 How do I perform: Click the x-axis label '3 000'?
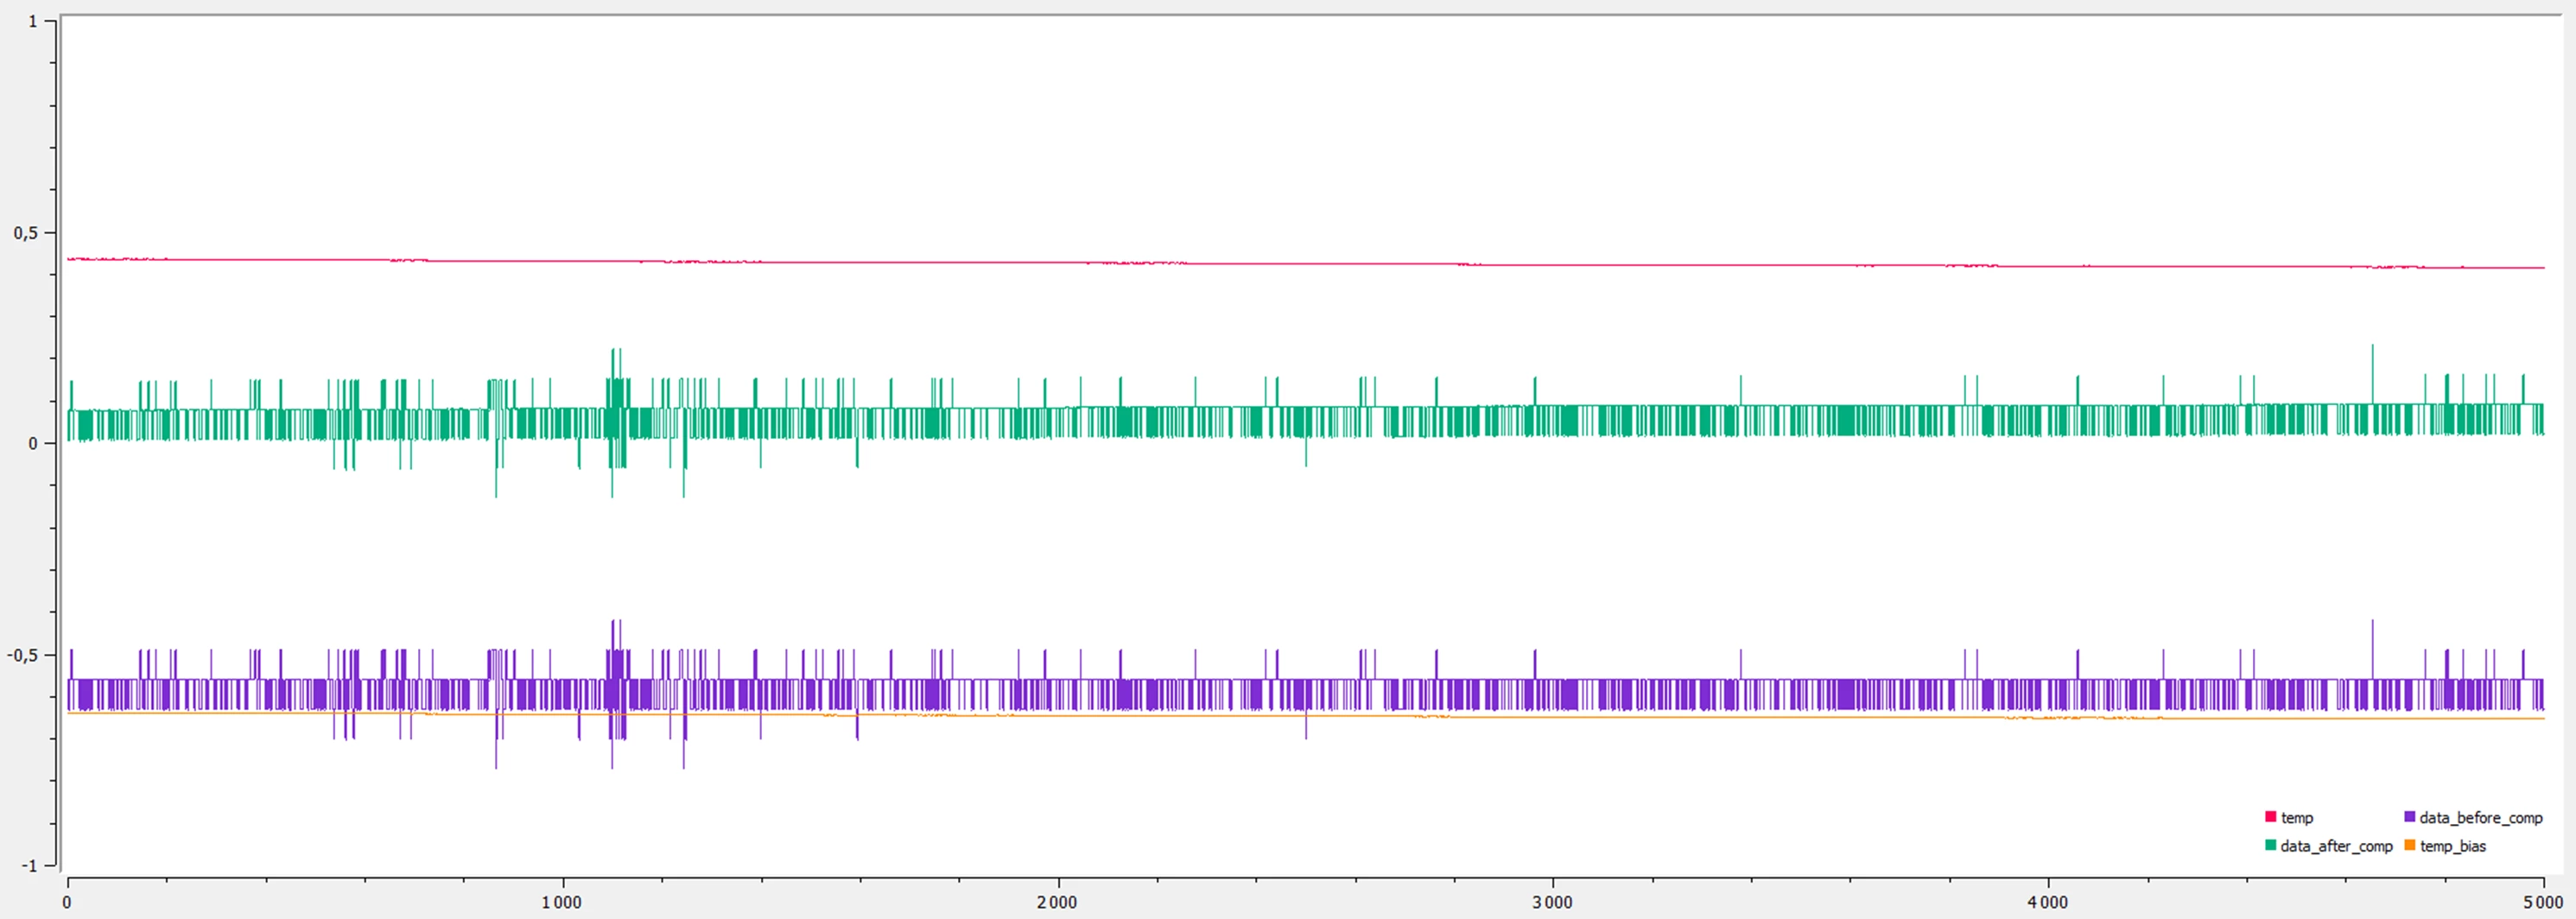point(1552,902)
